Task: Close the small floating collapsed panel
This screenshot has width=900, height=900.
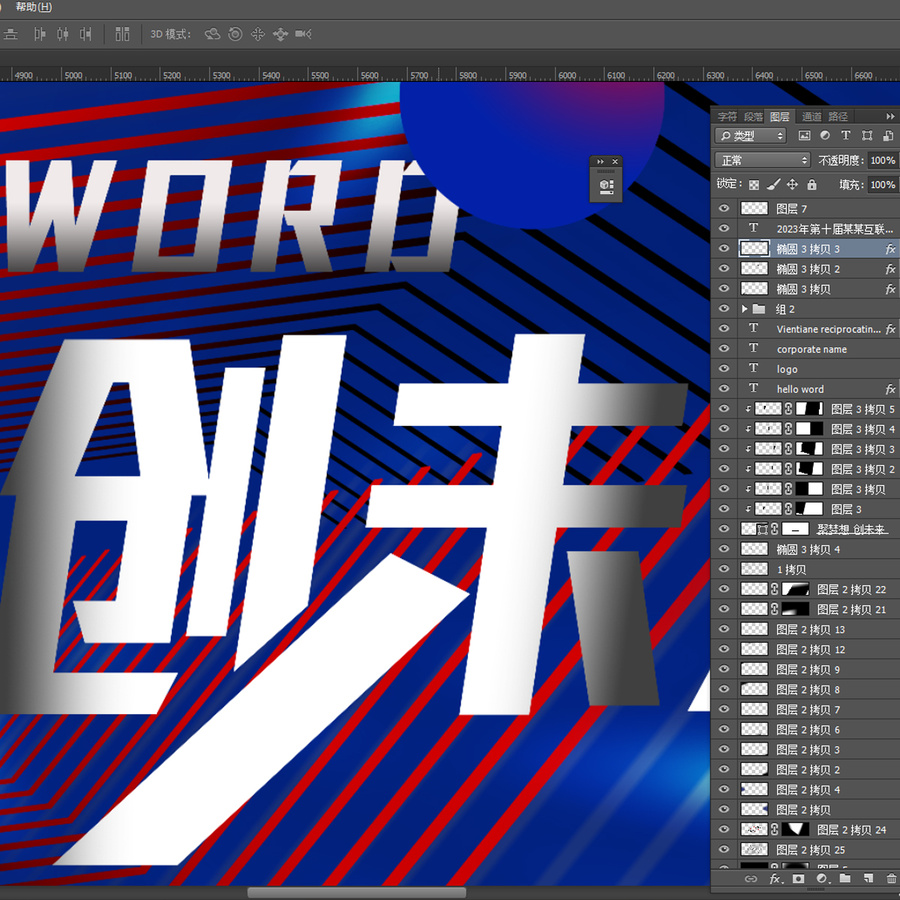Action: 615,162
